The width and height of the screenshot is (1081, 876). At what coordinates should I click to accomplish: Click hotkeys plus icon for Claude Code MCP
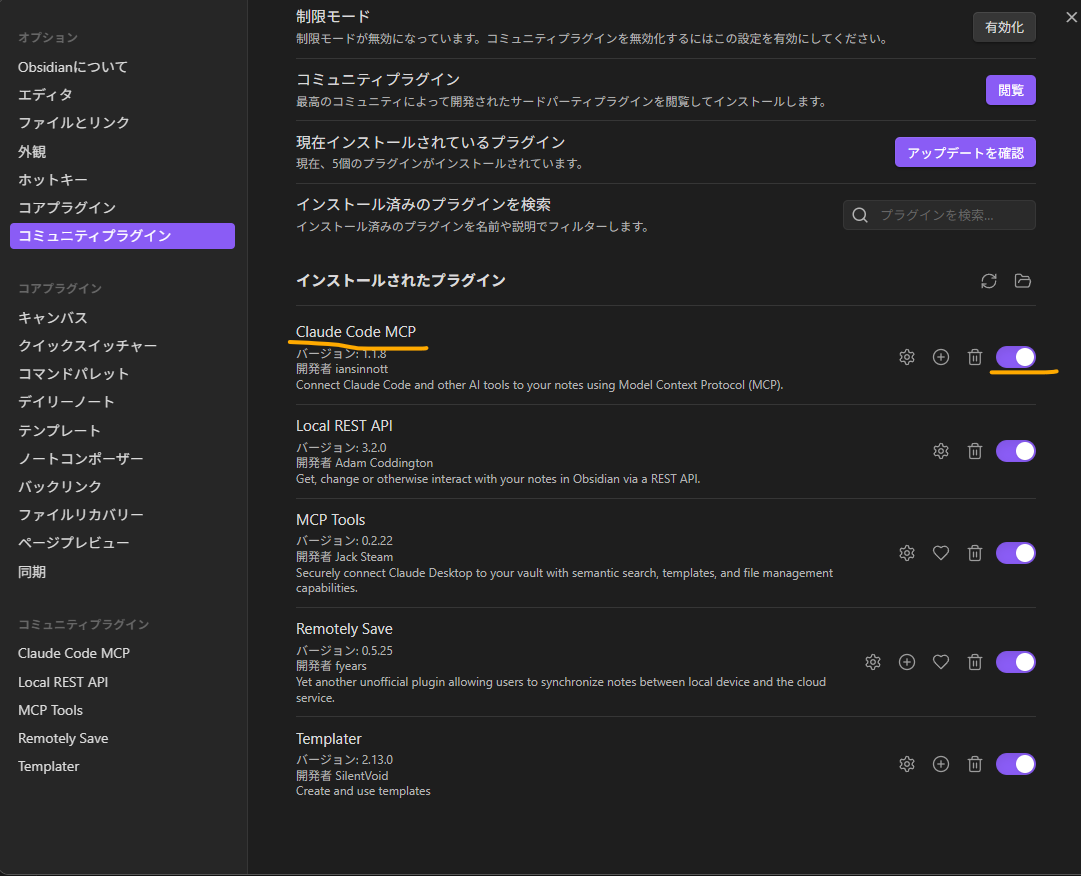coord(940,357)
